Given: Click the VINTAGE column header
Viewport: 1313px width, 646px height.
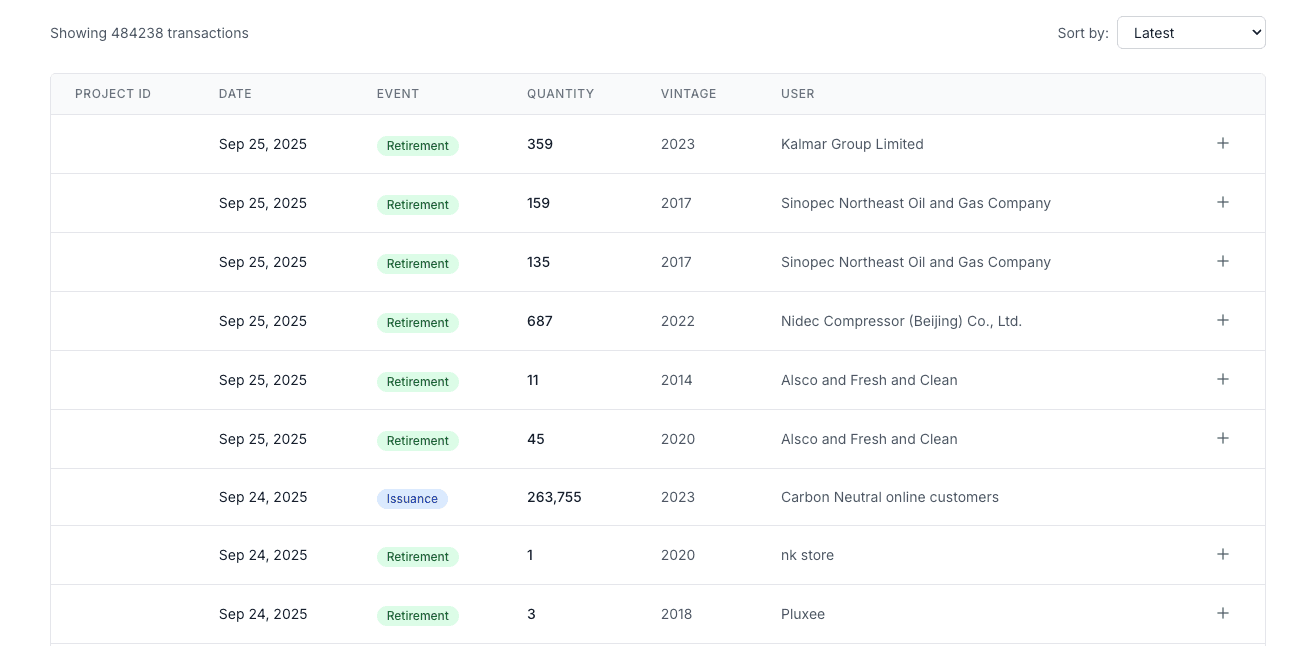Looking at the screenshot, I should [x=688, y=93].
